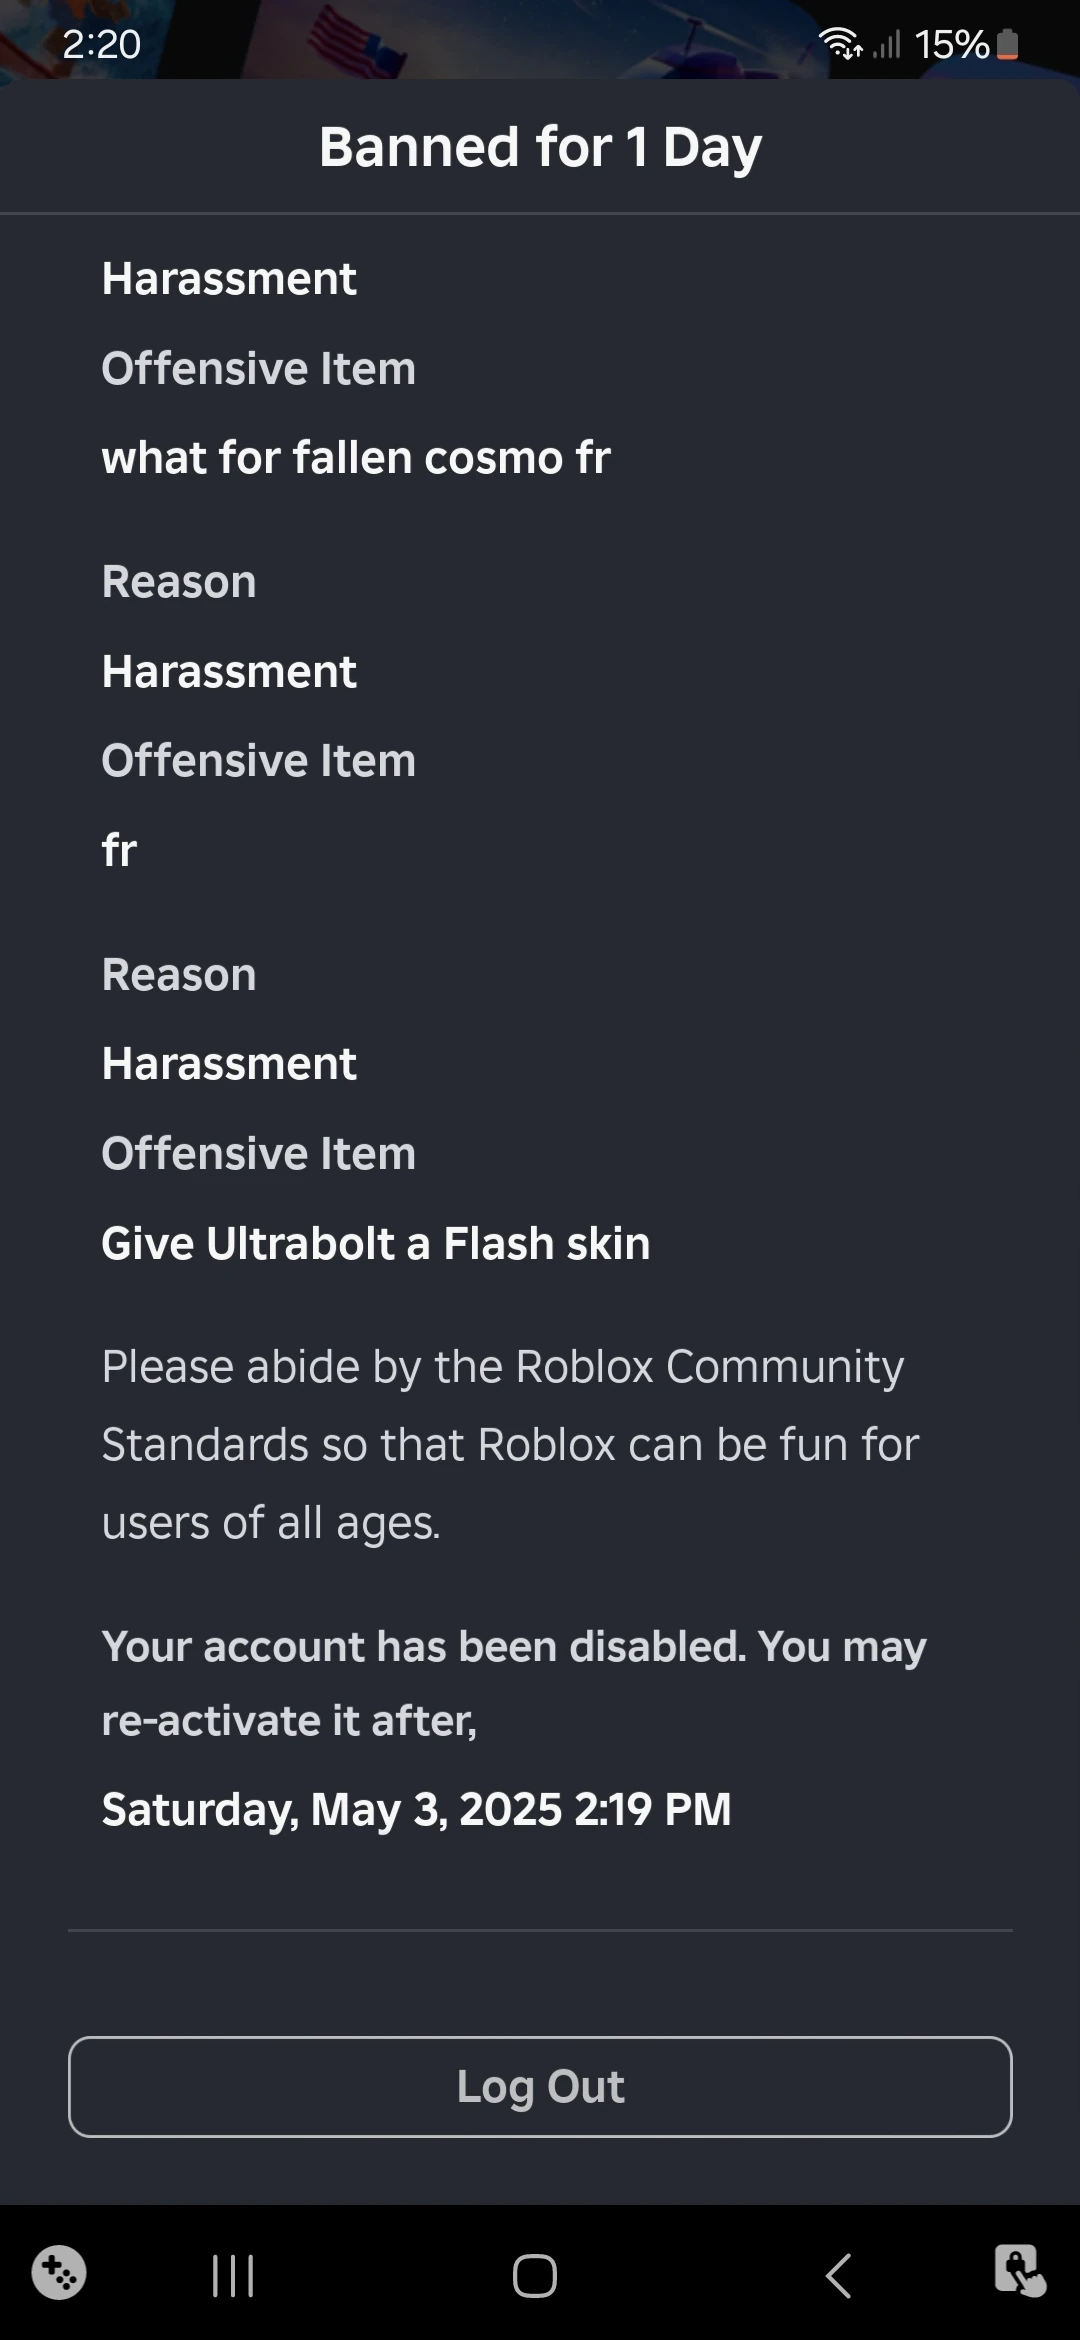Tap the clock showing 2:20

103,45
